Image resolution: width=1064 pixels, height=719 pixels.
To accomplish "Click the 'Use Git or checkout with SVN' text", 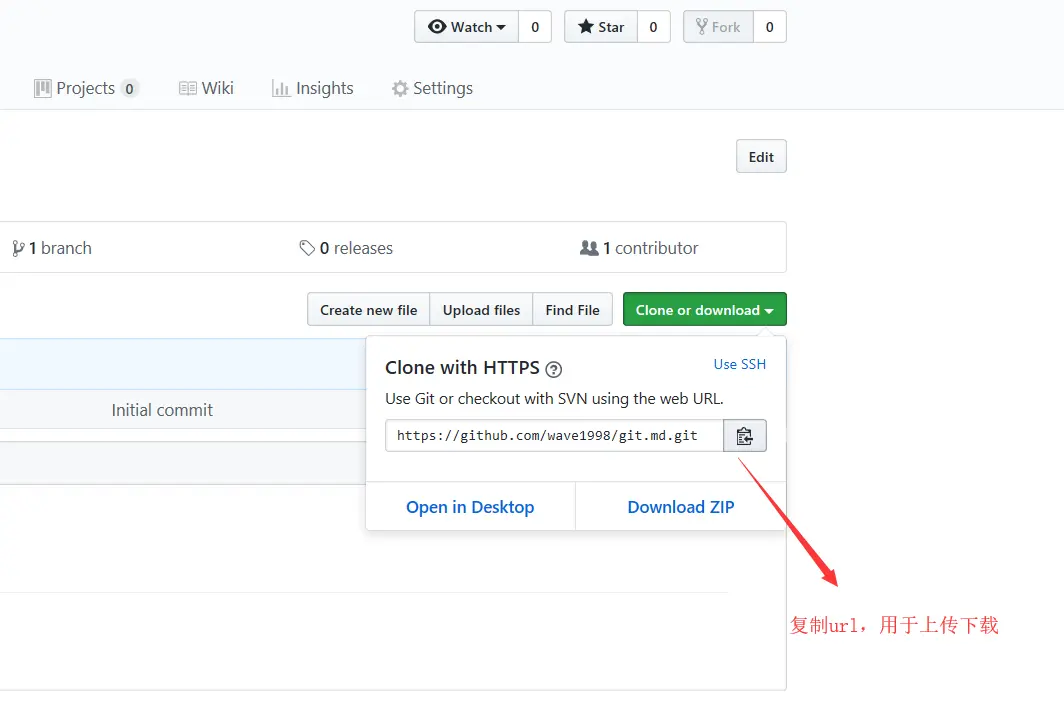I will click(554, 399).
